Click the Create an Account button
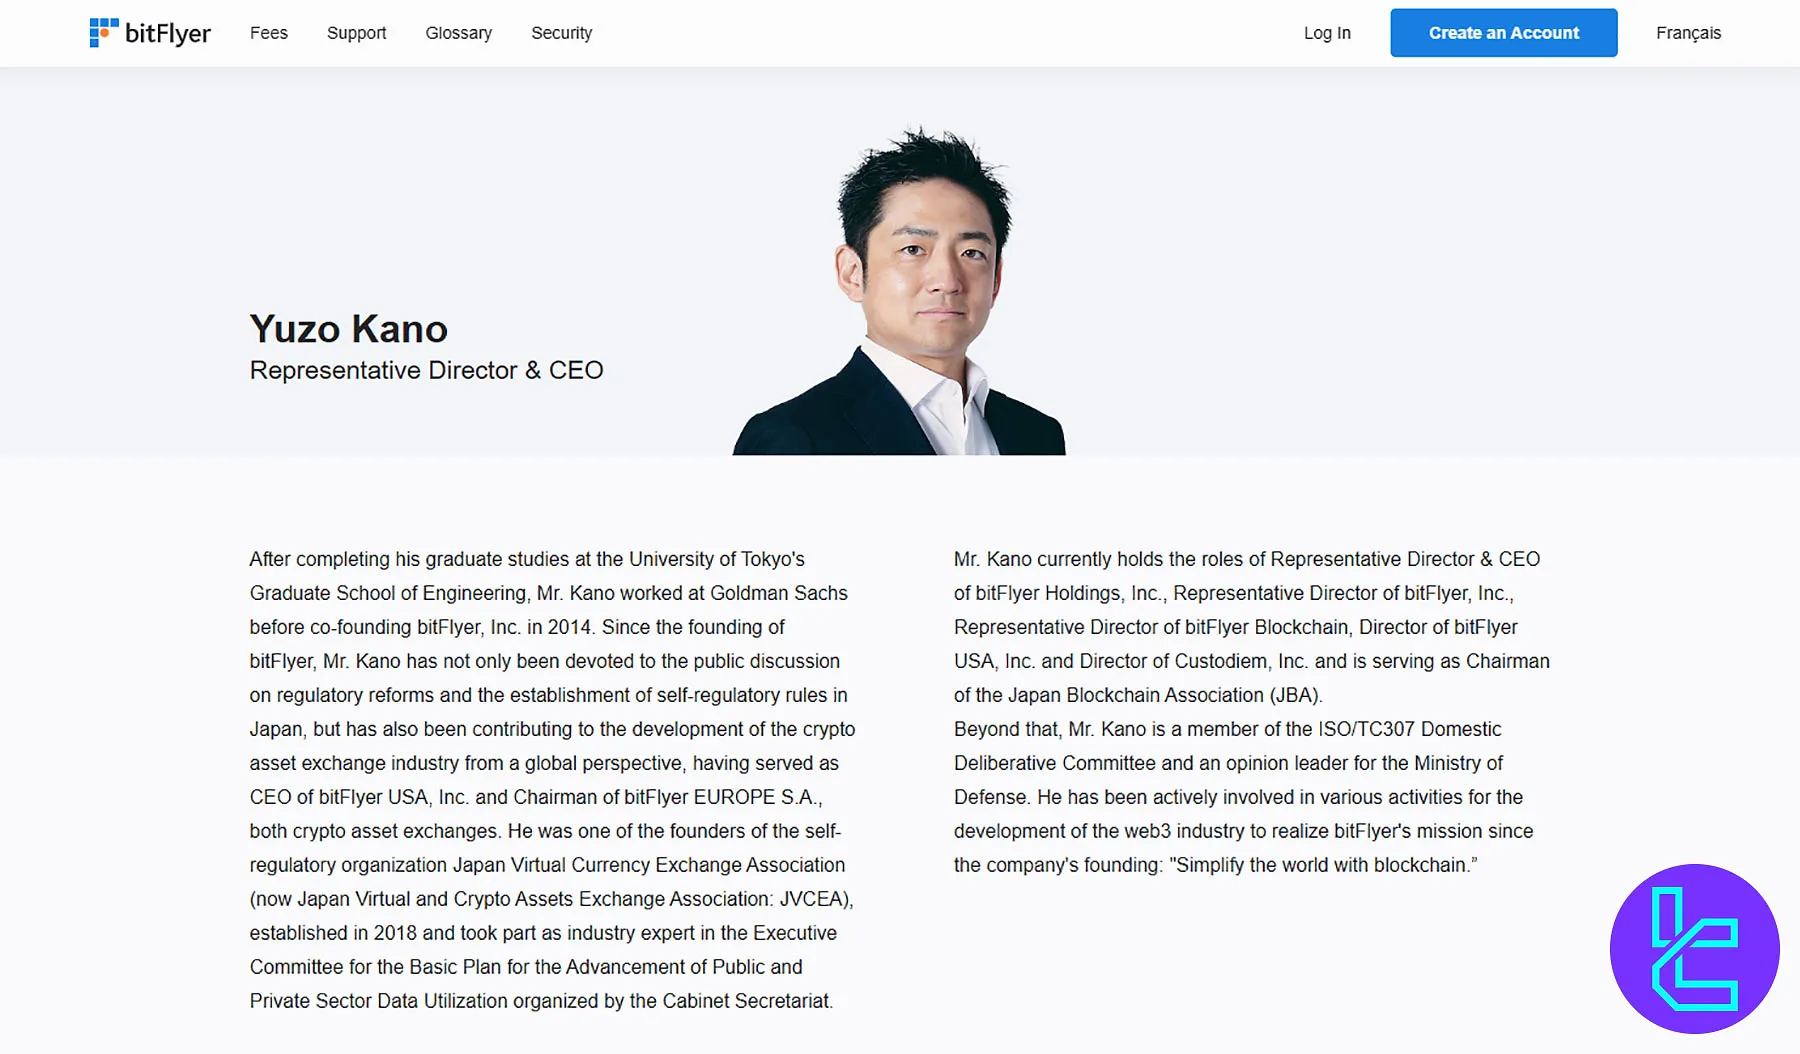 pyautogui.click(x=1504, y=33)
